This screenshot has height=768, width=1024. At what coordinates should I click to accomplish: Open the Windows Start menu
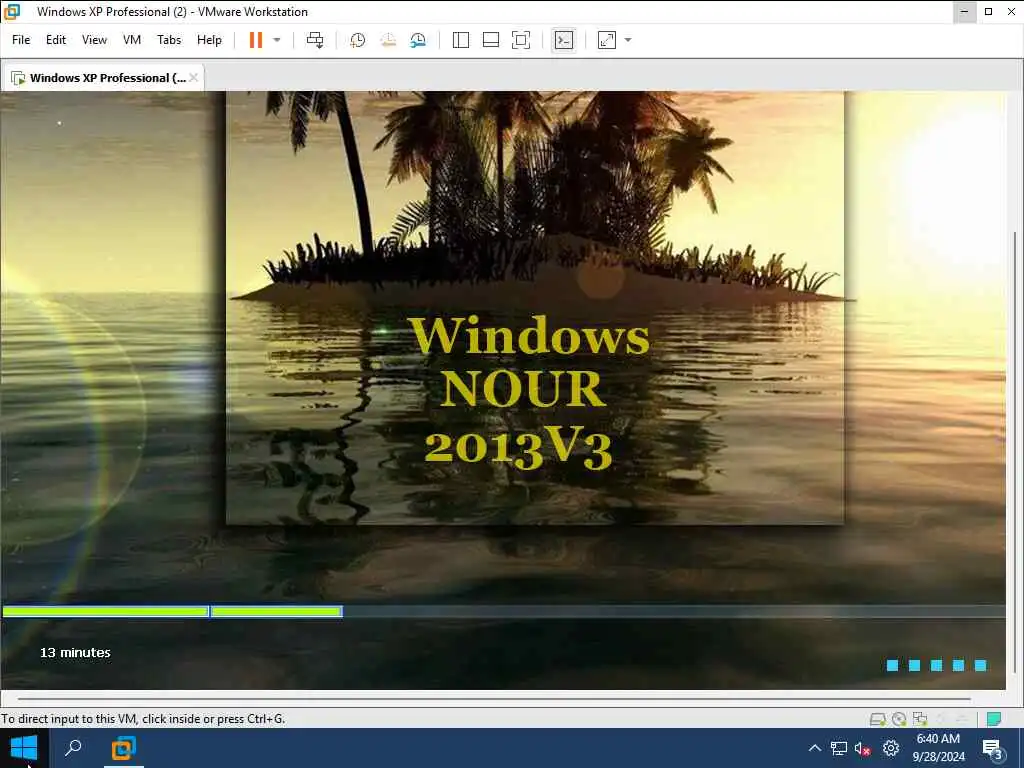tap(24, 748)
